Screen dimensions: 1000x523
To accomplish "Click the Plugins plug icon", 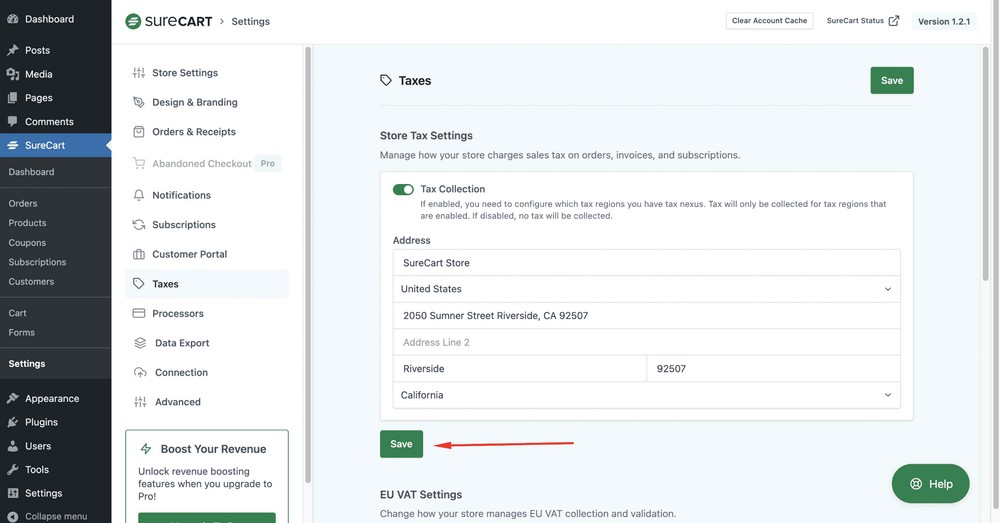I will click(12, 422).
